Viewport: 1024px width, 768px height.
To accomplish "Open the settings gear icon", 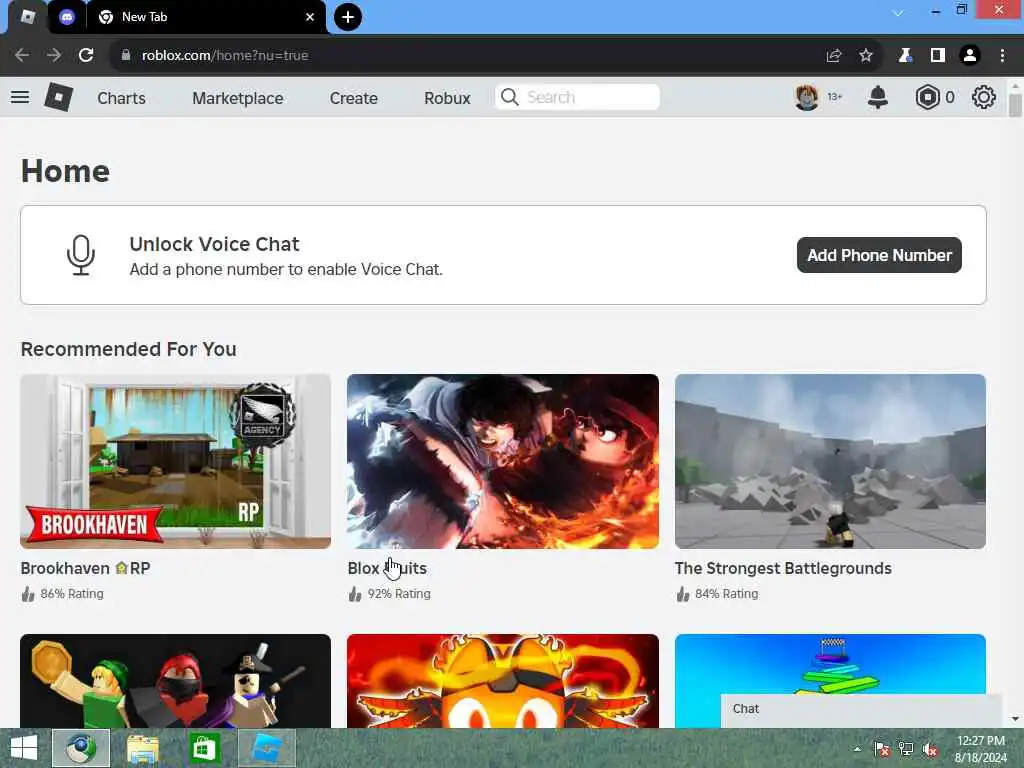I will tap(984, 97).
